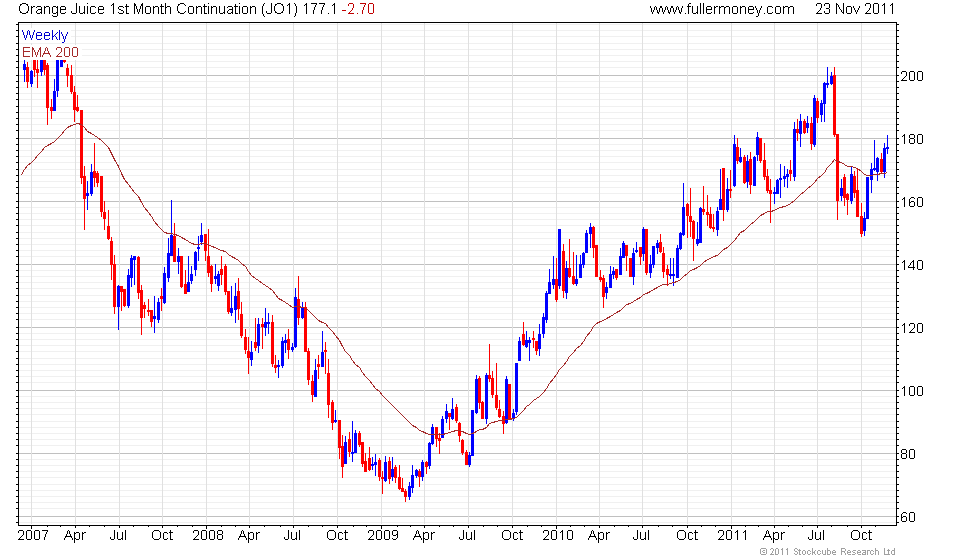This screenshot has width=980, height=560.
Task: Click the 'Jul' label after 2011
Action: 816,536
